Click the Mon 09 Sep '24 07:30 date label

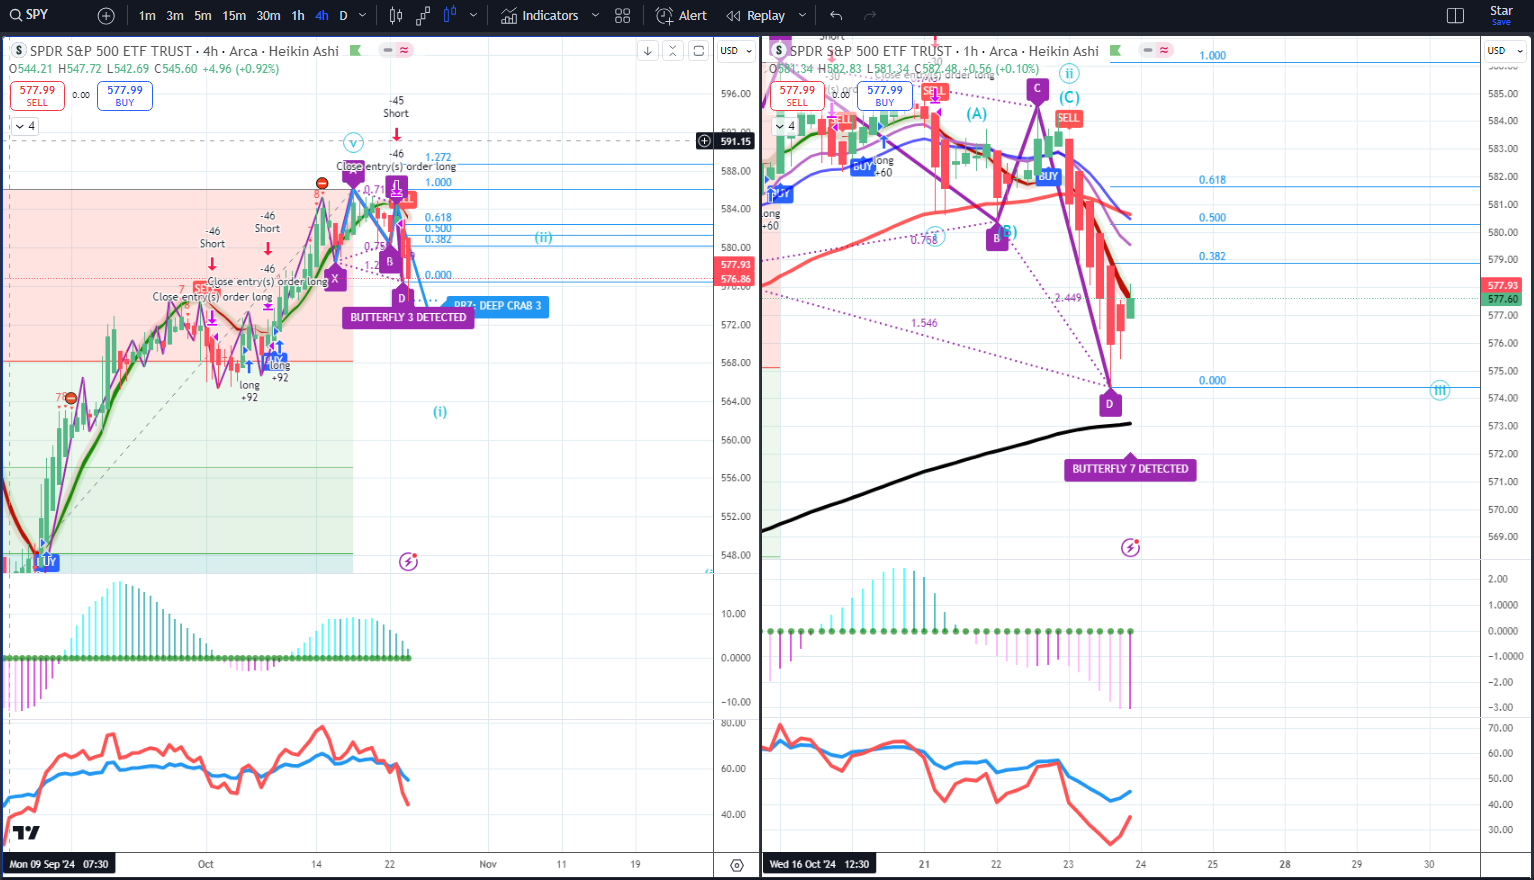pyautogui.click(x=58, y=864)
